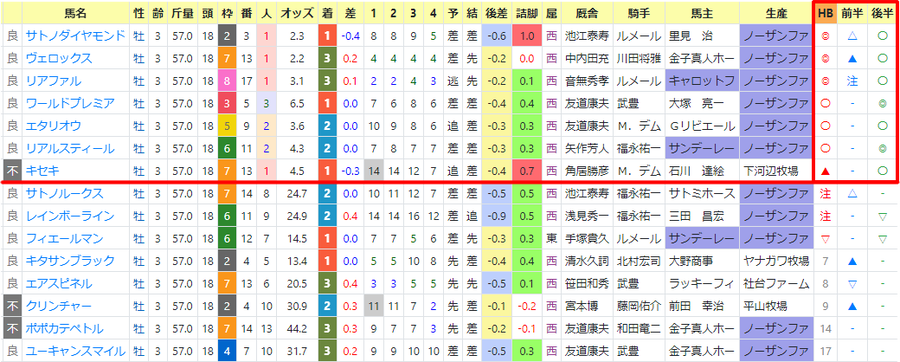This screenshot has height=362, width=900.
Task: Open the リアファル horse link
Action: [x=53, y=81]
